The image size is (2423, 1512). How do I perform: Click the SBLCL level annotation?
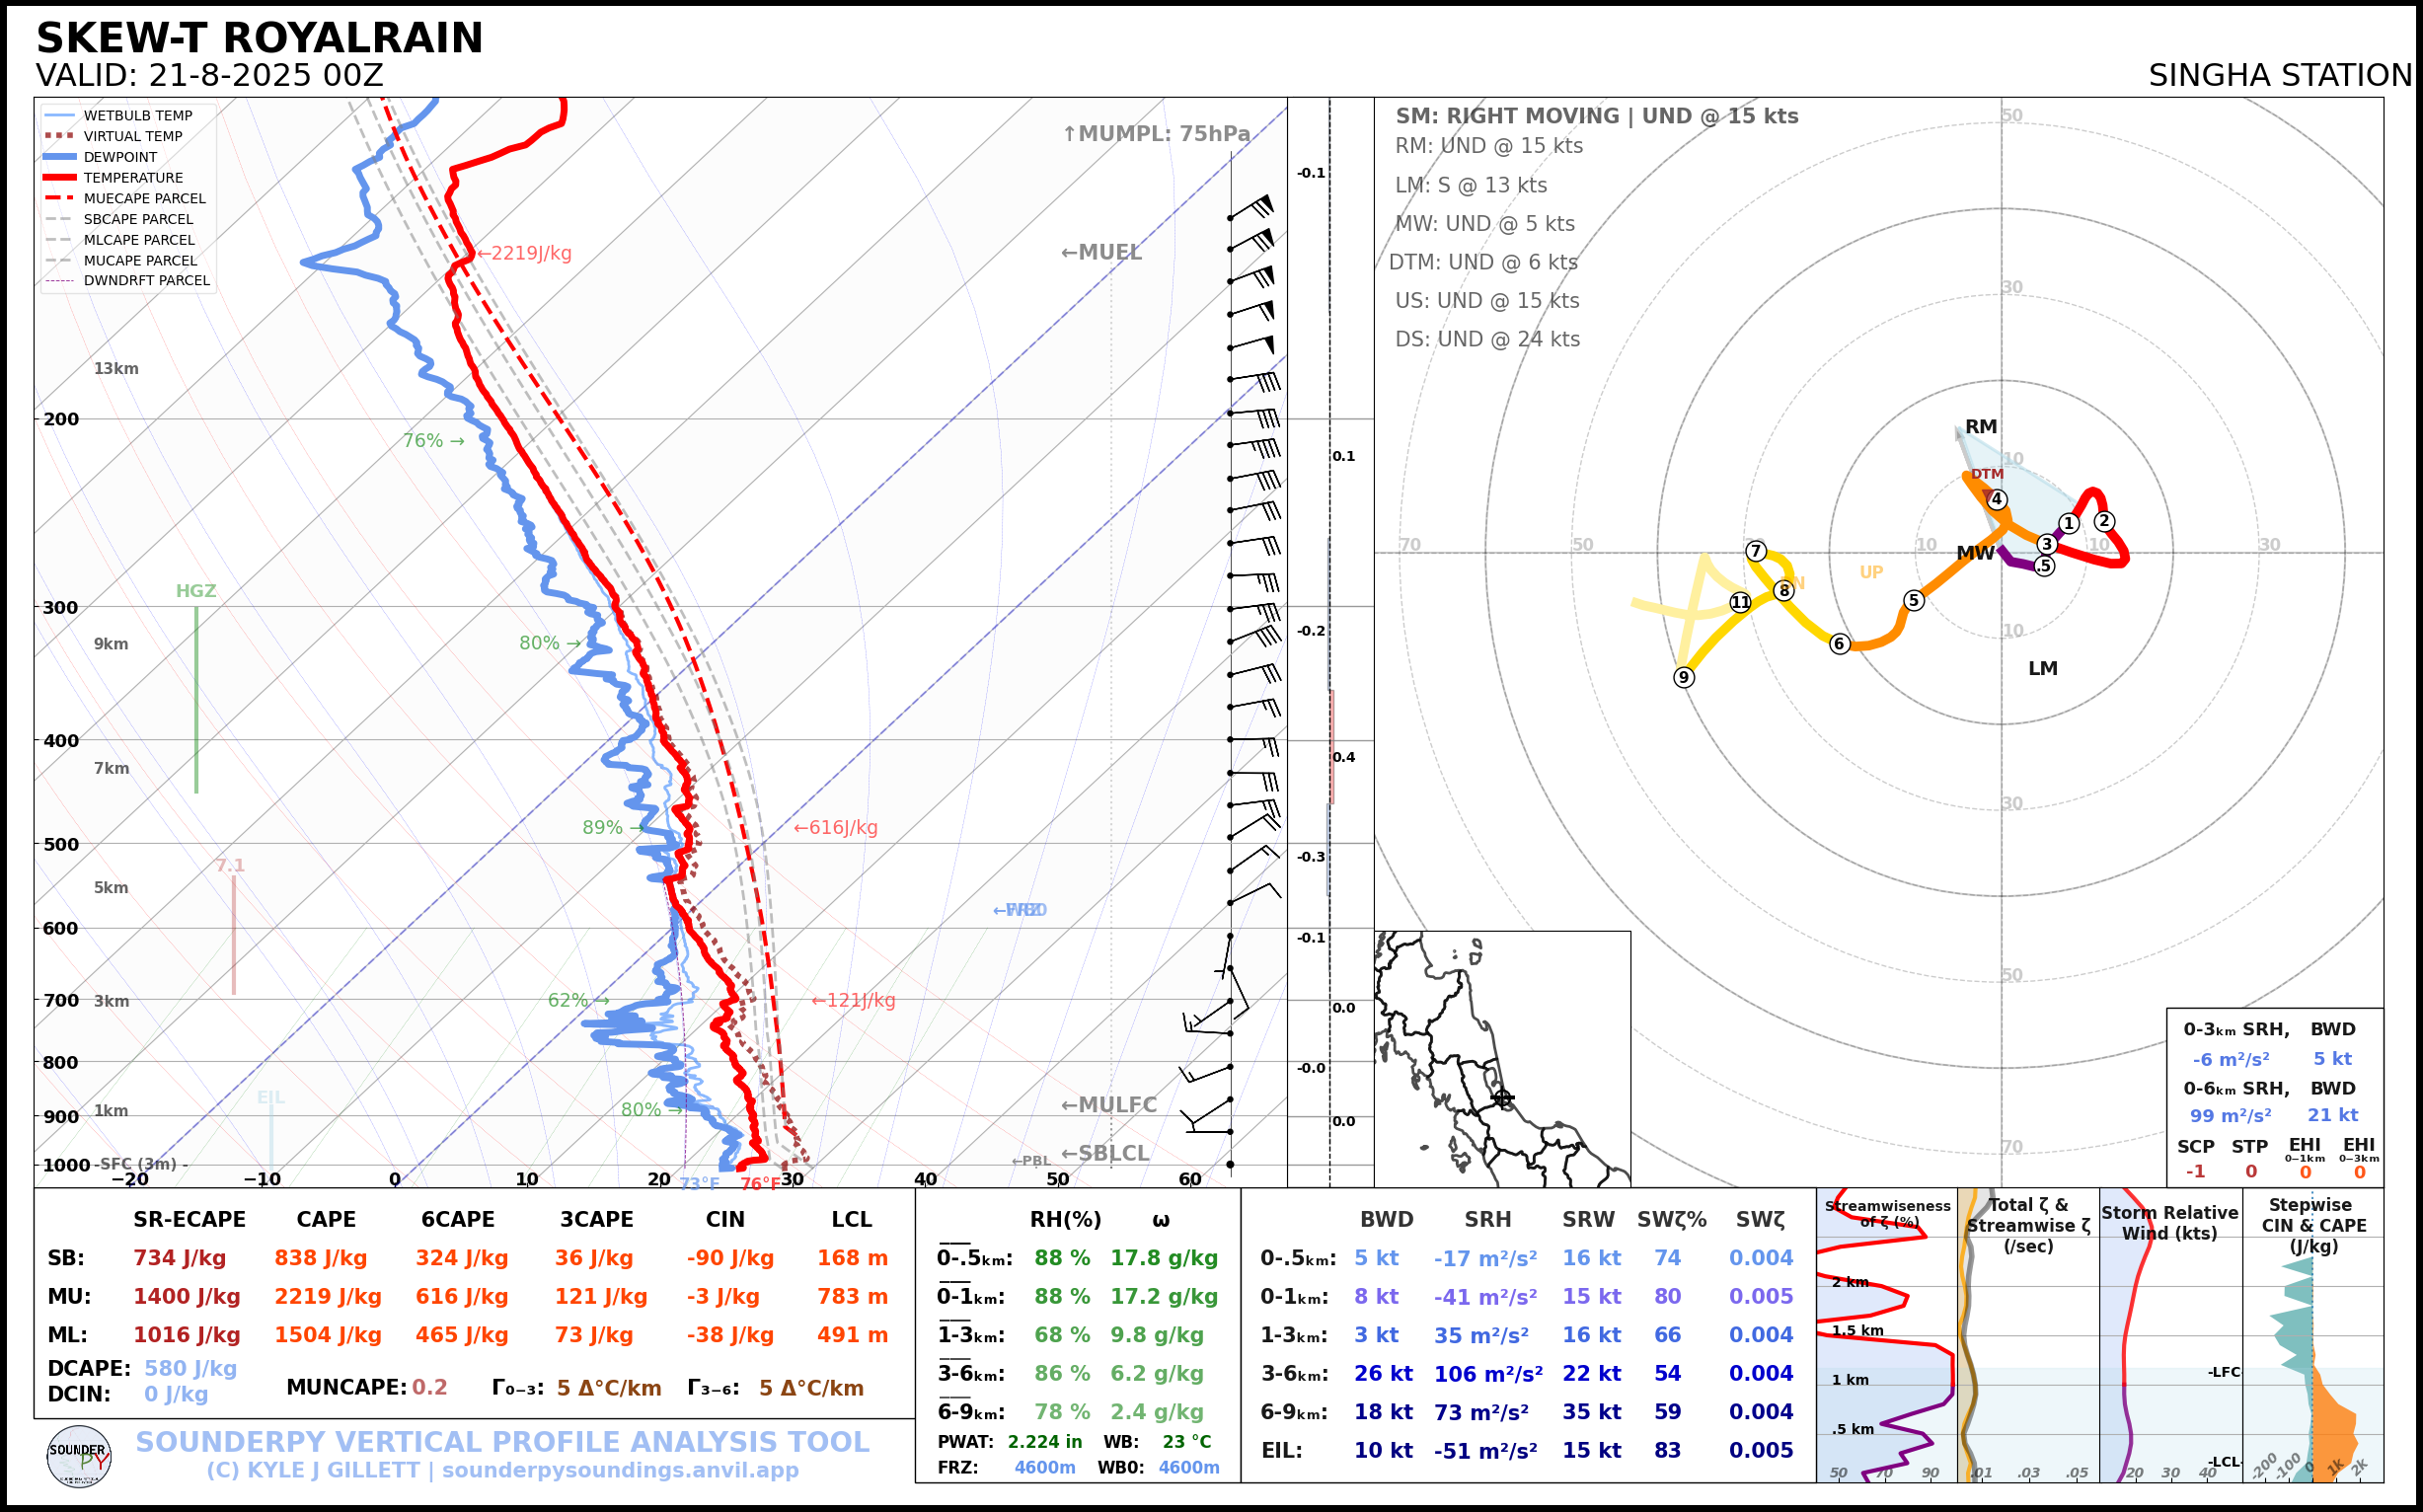click(1104, 1153)
